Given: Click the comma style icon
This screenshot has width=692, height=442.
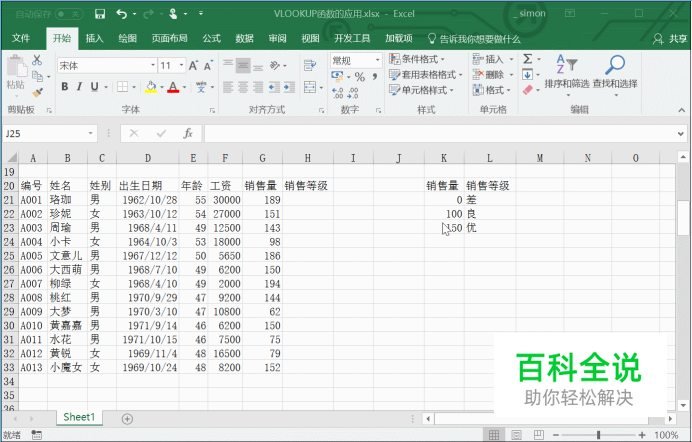Looking at the screenshot, I should tap(375, 77).
